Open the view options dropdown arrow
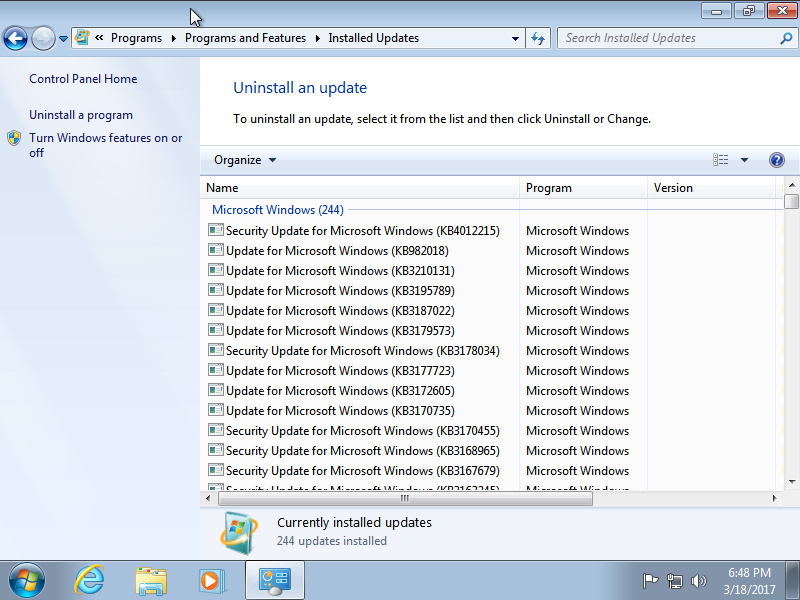The image size is (800, 600). pyautogui.click(x=744, y=160)
